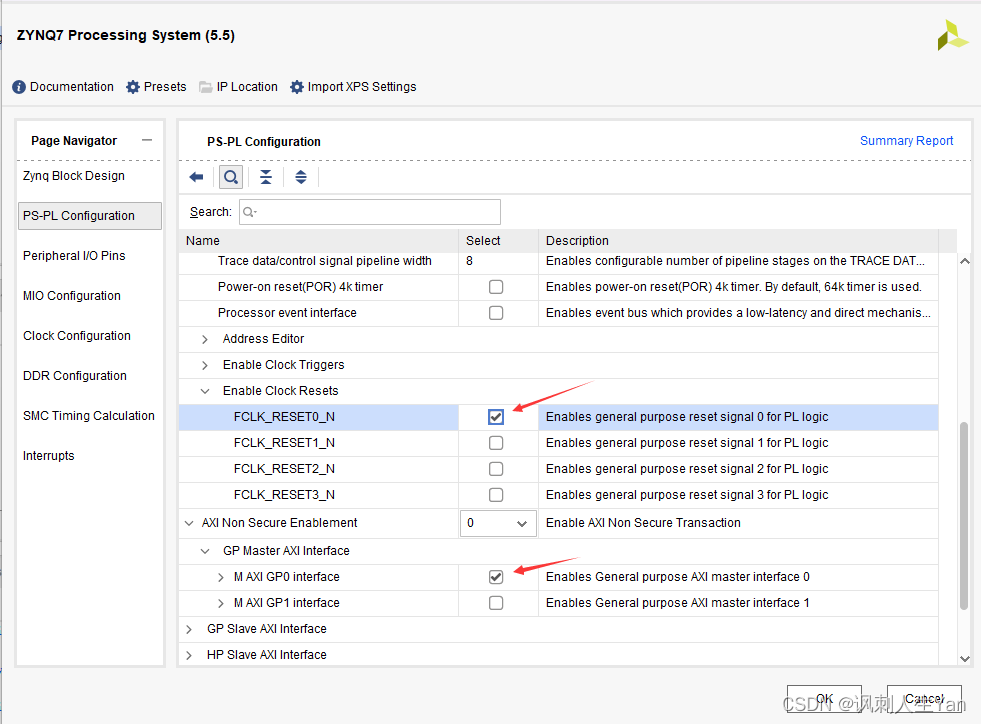Collapse Enable Clock Resets group
This screenshot has width=981, height=724.
click(205, 391)
